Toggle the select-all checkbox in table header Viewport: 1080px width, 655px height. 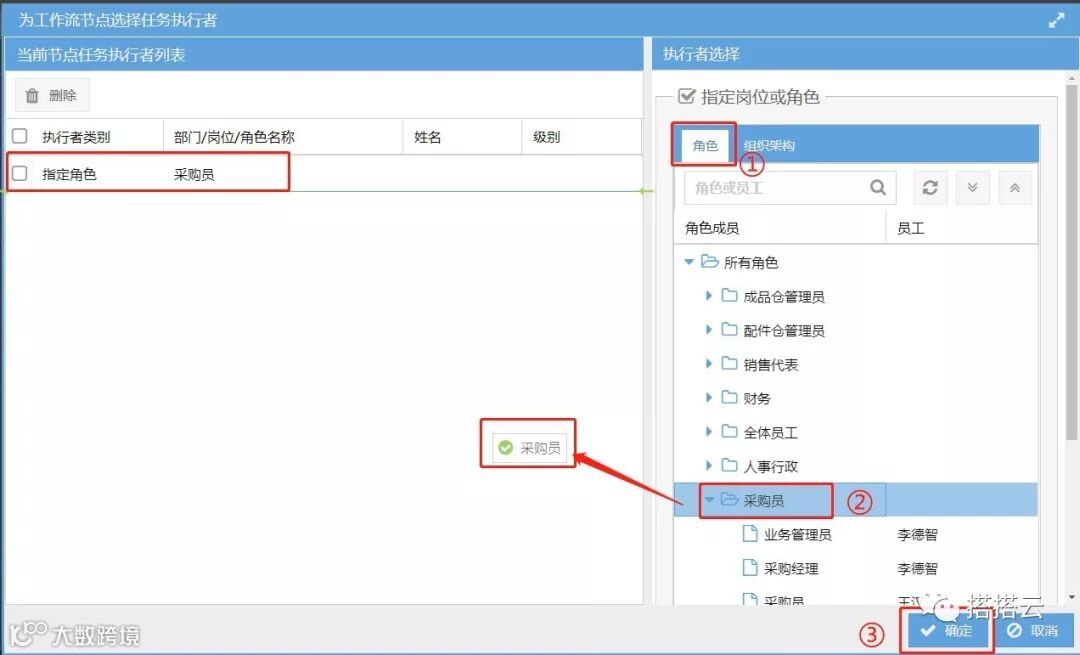tap(19, 136)
